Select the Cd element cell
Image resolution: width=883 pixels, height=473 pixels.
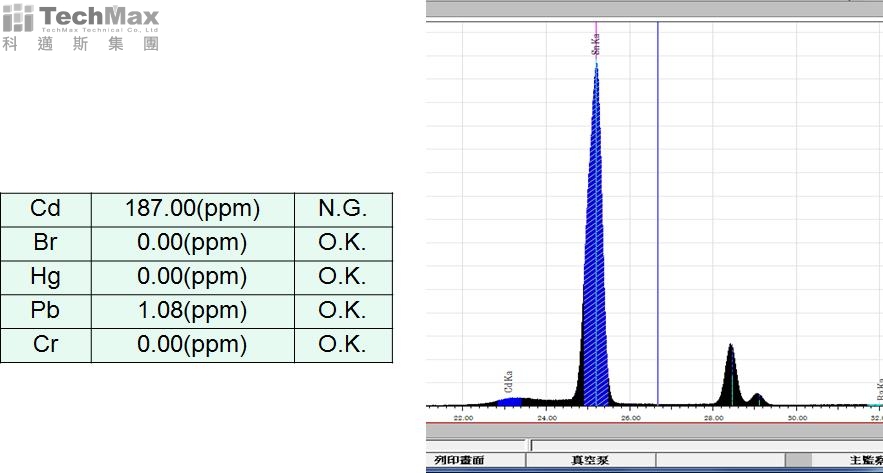(x=46, y=209)
